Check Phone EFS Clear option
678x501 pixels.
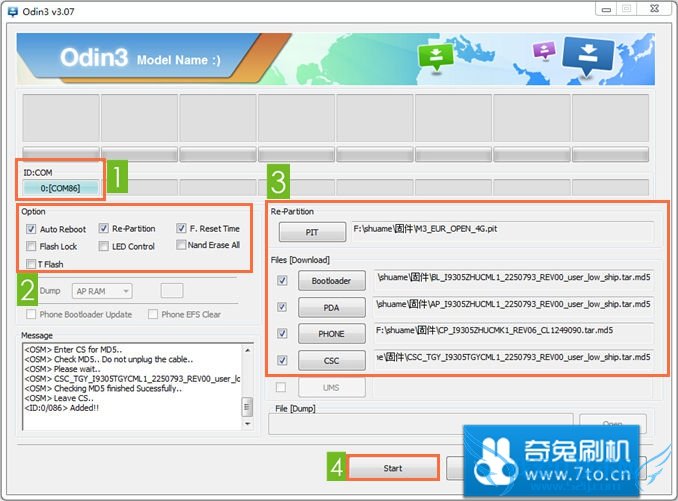point(153,314)
